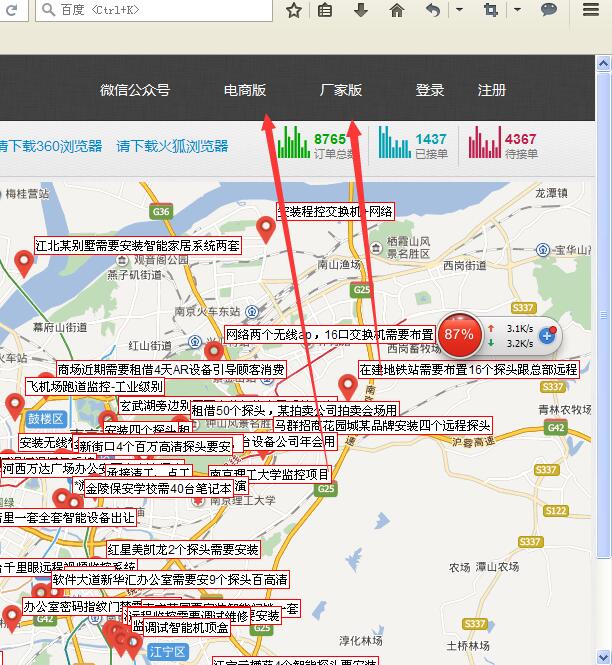
Task: Click the bookmark star icon
Action: pyautogui.click(x=293, y=10)
